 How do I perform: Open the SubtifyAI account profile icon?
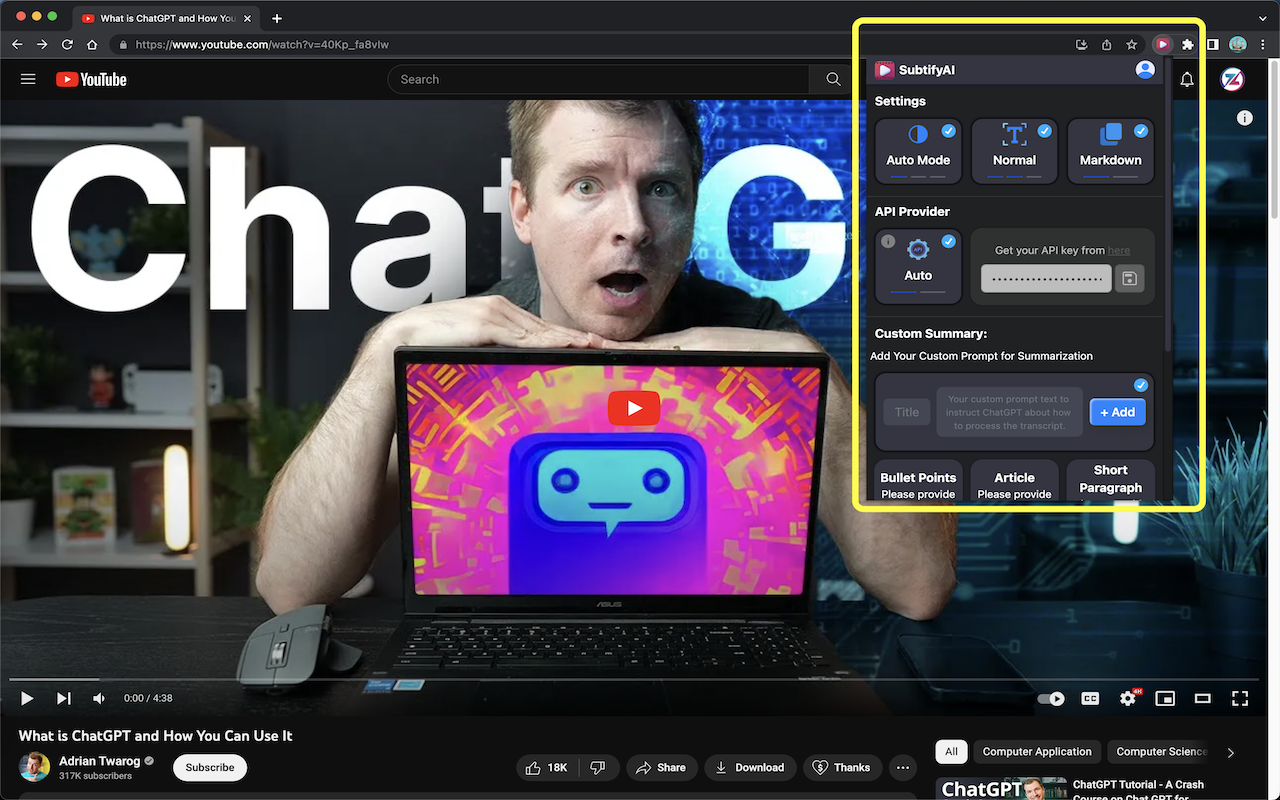pos(1145,69)
